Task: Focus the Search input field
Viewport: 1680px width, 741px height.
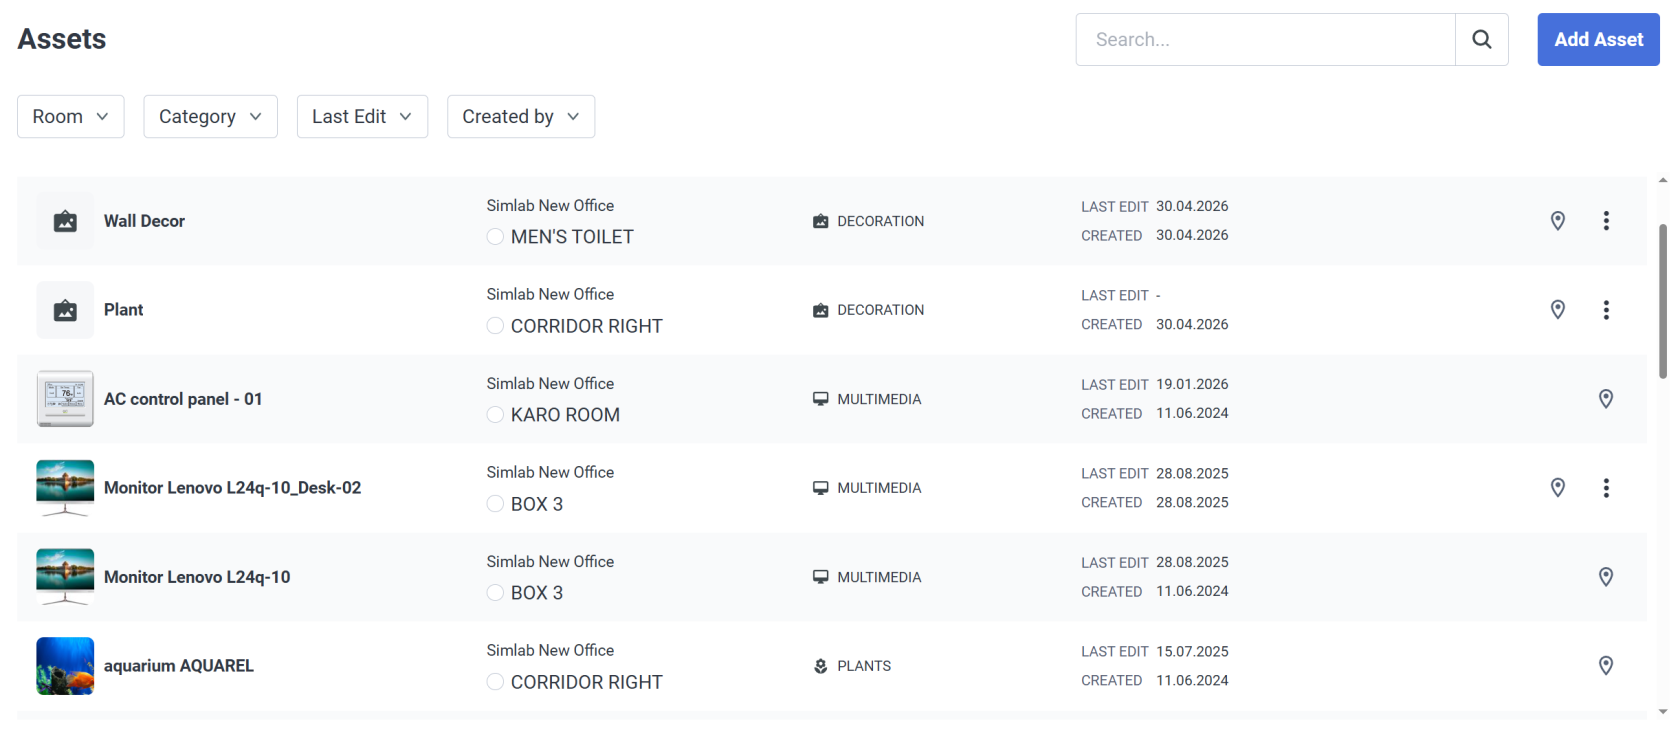Action: (x=1266, y=39)
